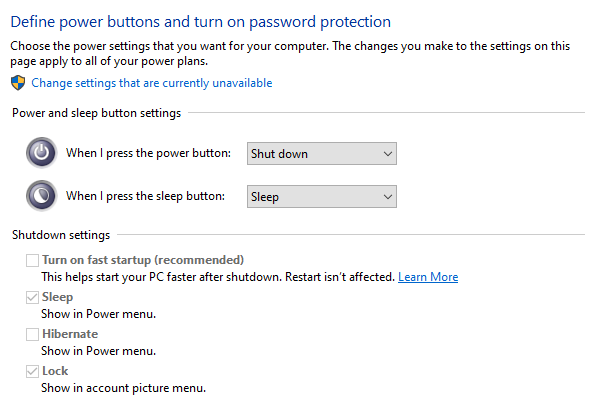Open Change settings that are currently unavailable
This screenshot has height=418, width=616.
click(152, 83)
